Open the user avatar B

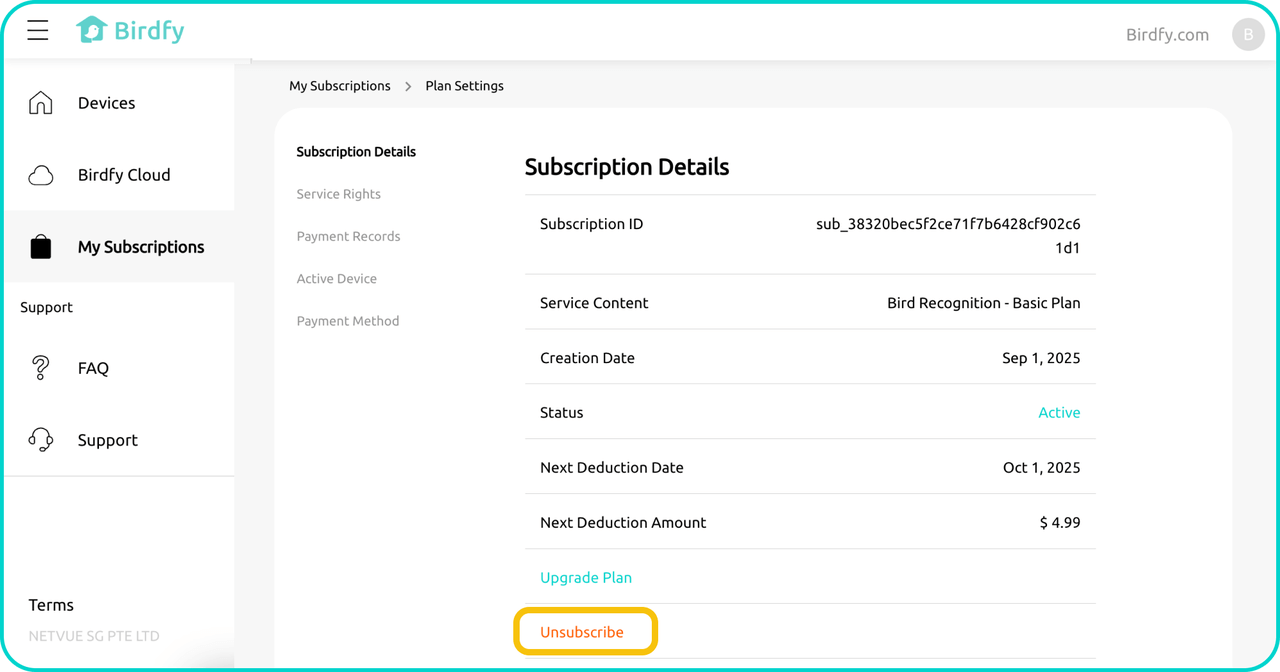1247,35
